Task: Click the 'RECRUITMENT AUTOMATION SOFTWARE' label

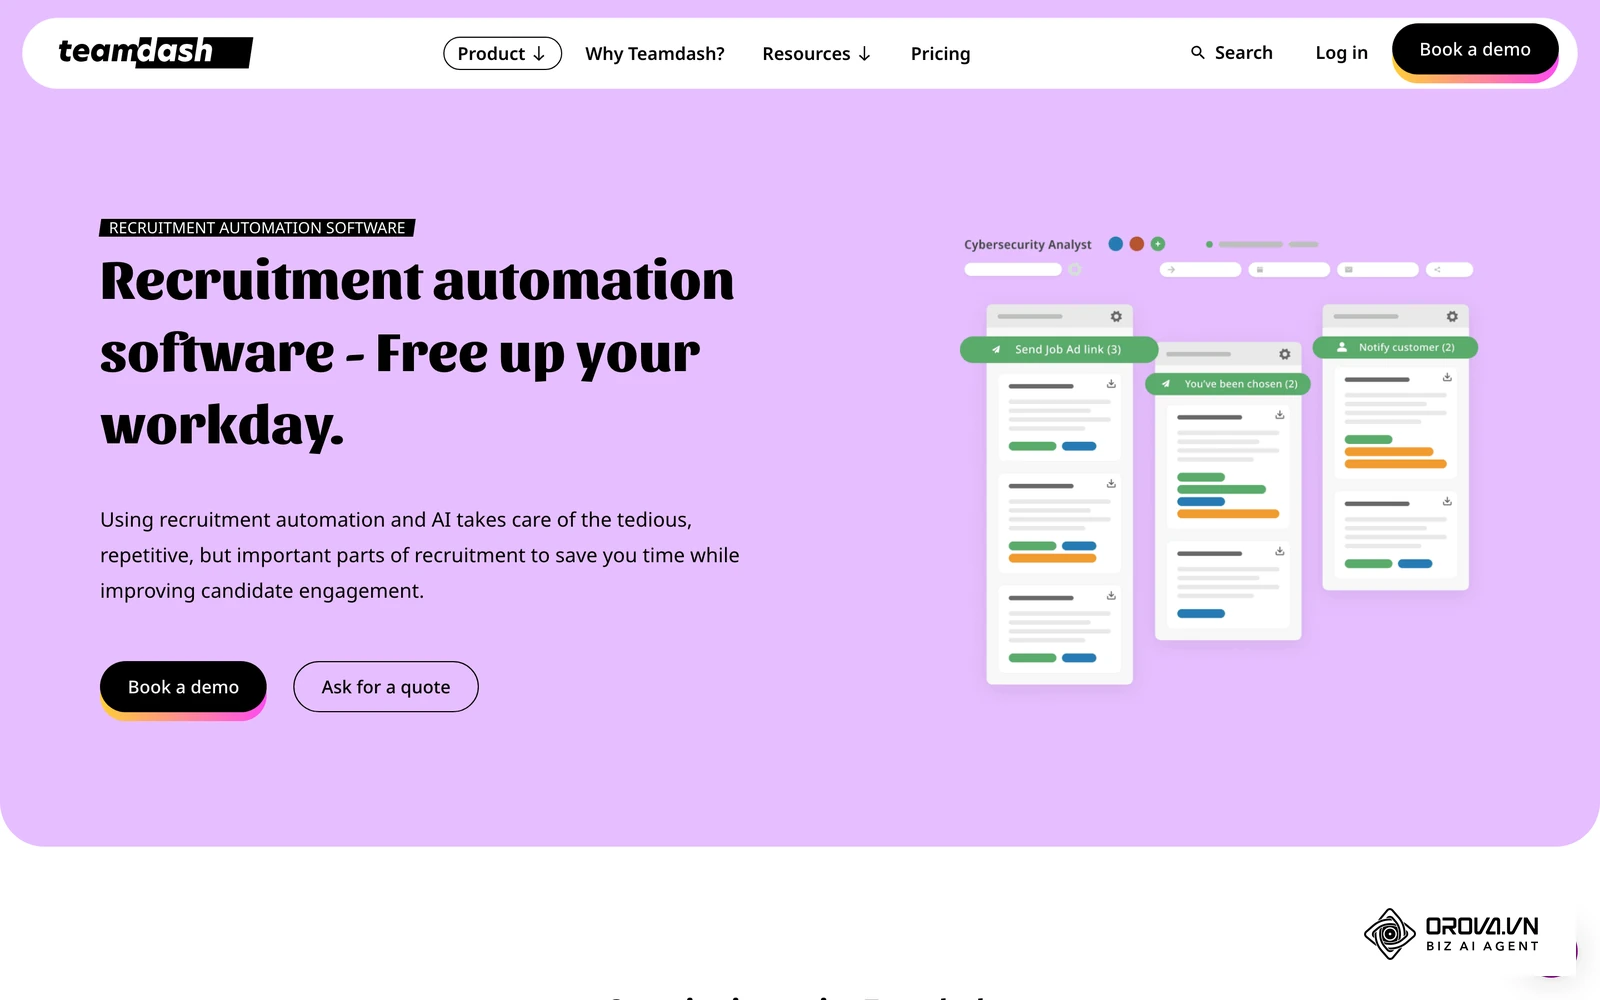Action: 257,228
